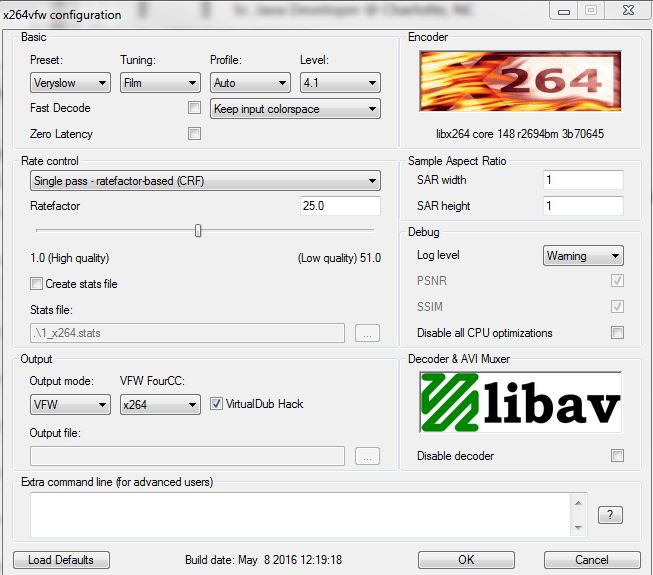
Task: Click the Ratefactor quality slider thumb
Action: [198, 230]
